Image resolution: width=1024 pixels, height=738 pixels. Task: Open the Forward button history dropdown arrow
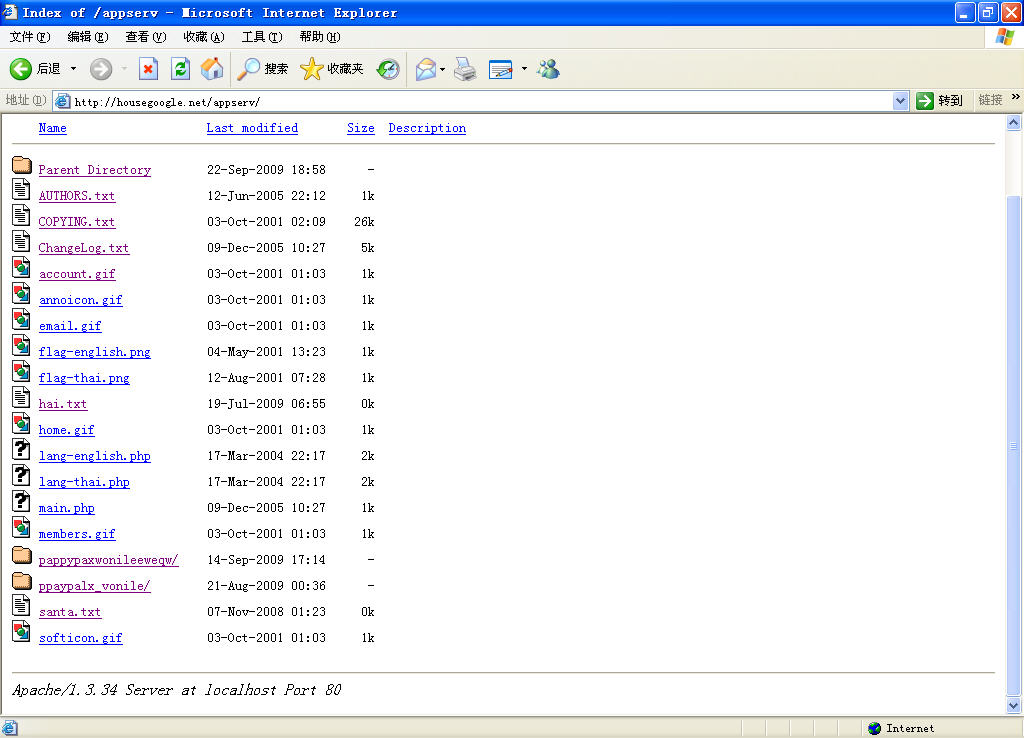coord(124,69)
